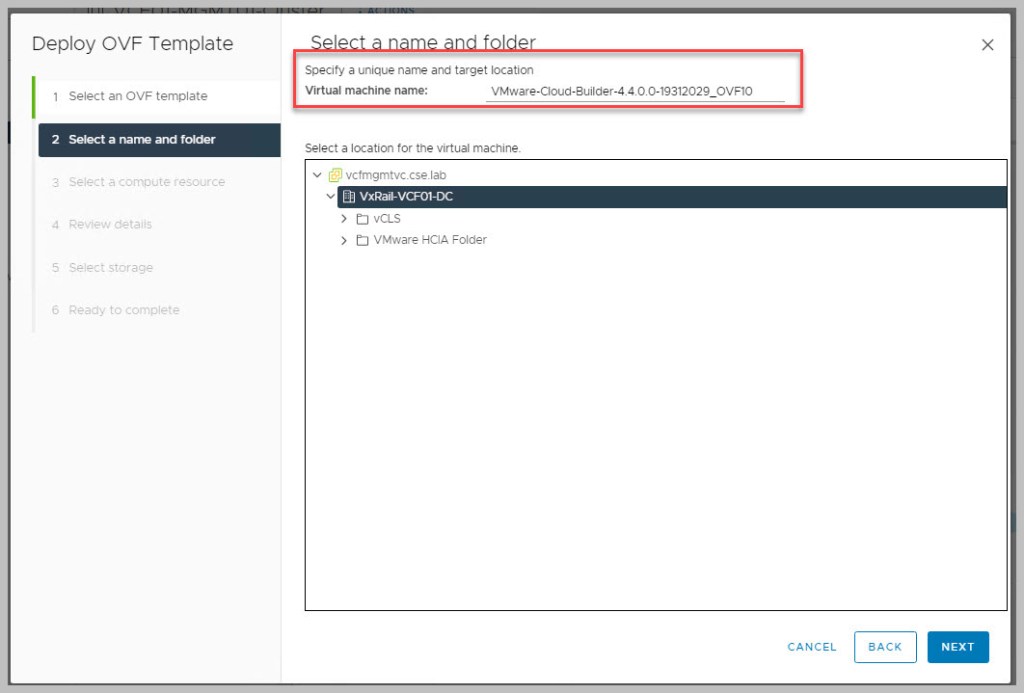Select the vCLS folder label

point(387,219)
